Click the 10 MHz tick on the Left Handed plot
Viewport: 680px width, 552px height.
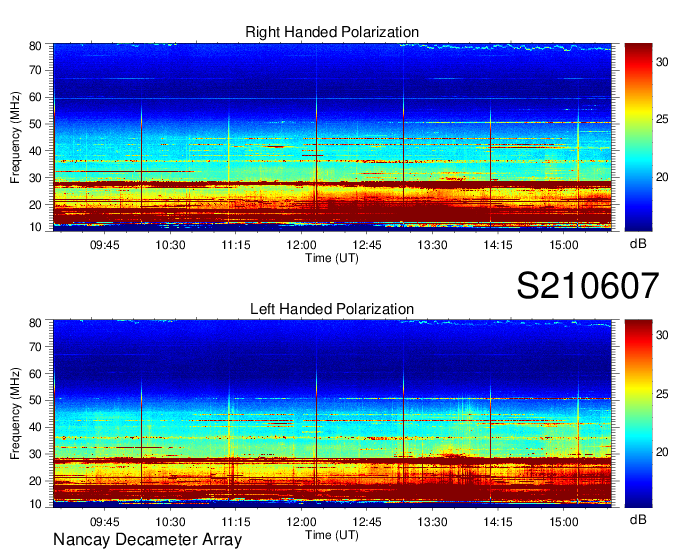pyautogui.click(x=35, y=504)
